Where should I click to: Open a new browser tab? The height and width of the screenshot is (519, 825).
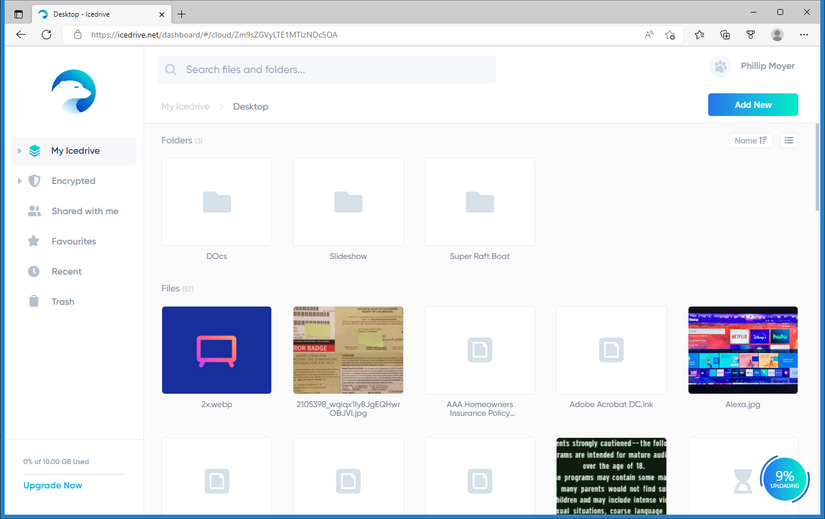pyautogui.click(x=182, y=14)
